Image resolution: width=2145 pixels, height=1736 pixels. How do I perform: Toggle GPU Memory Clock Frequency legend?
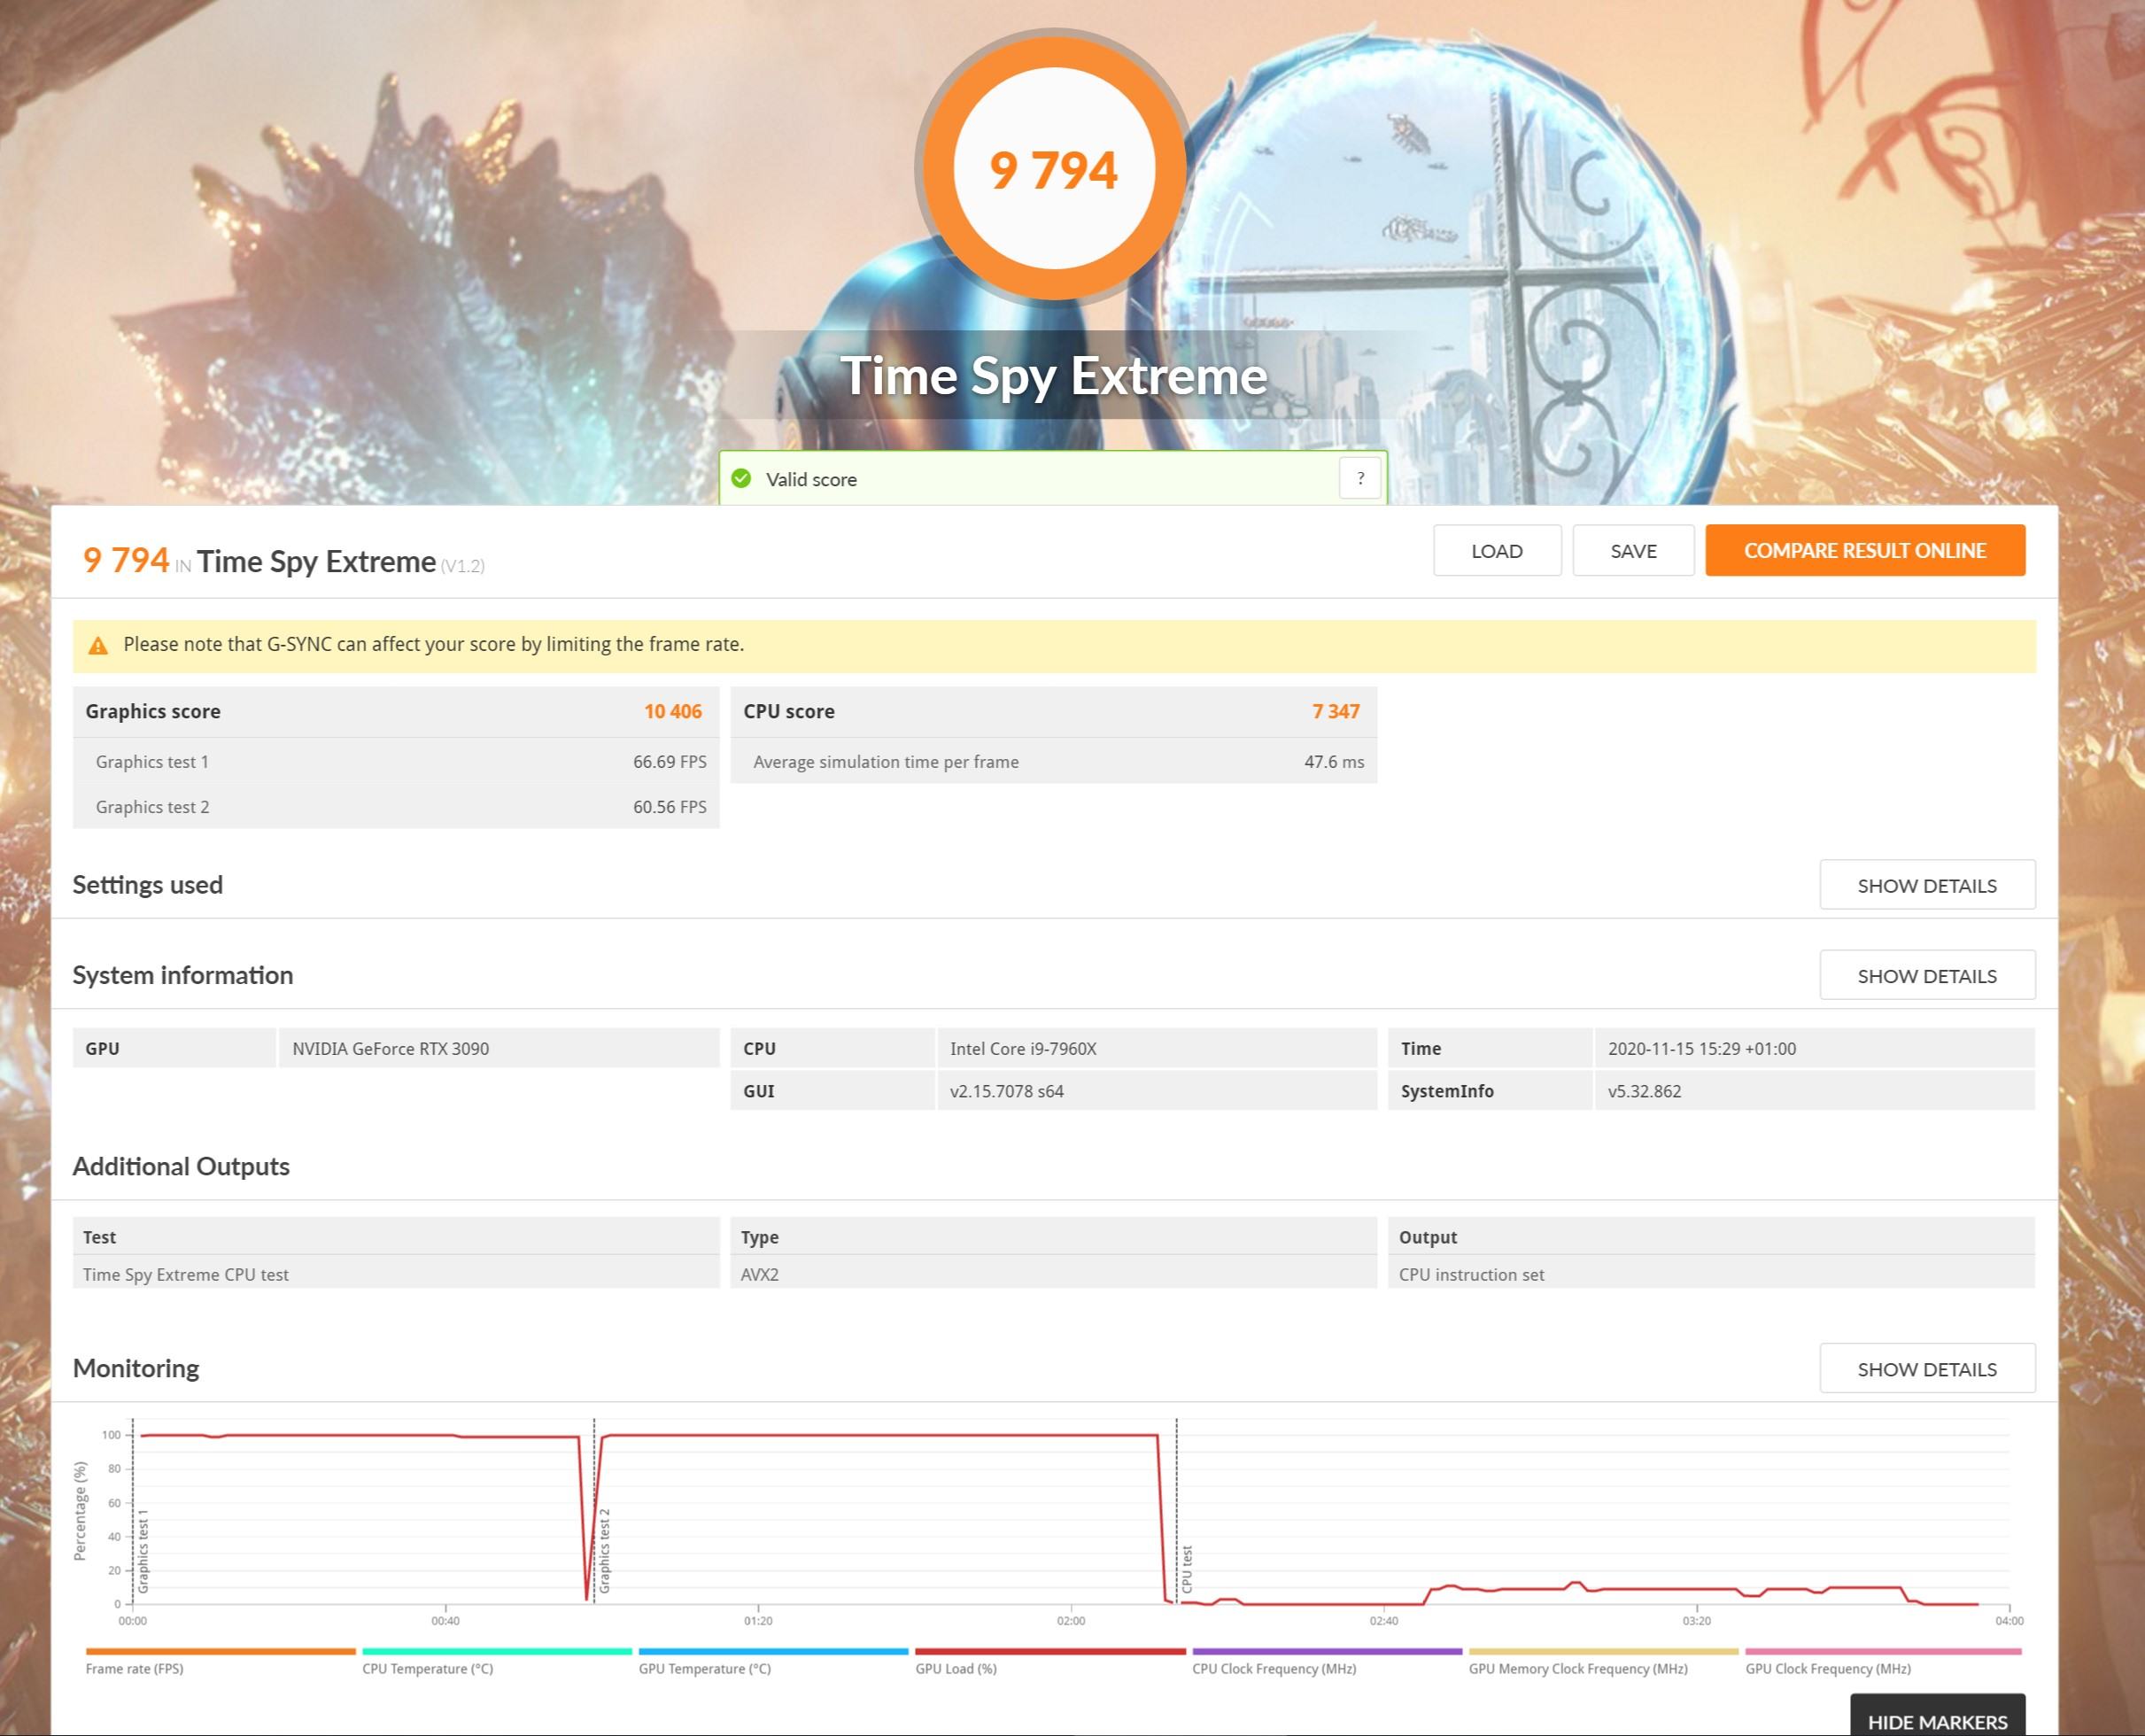[1577, 1668]
